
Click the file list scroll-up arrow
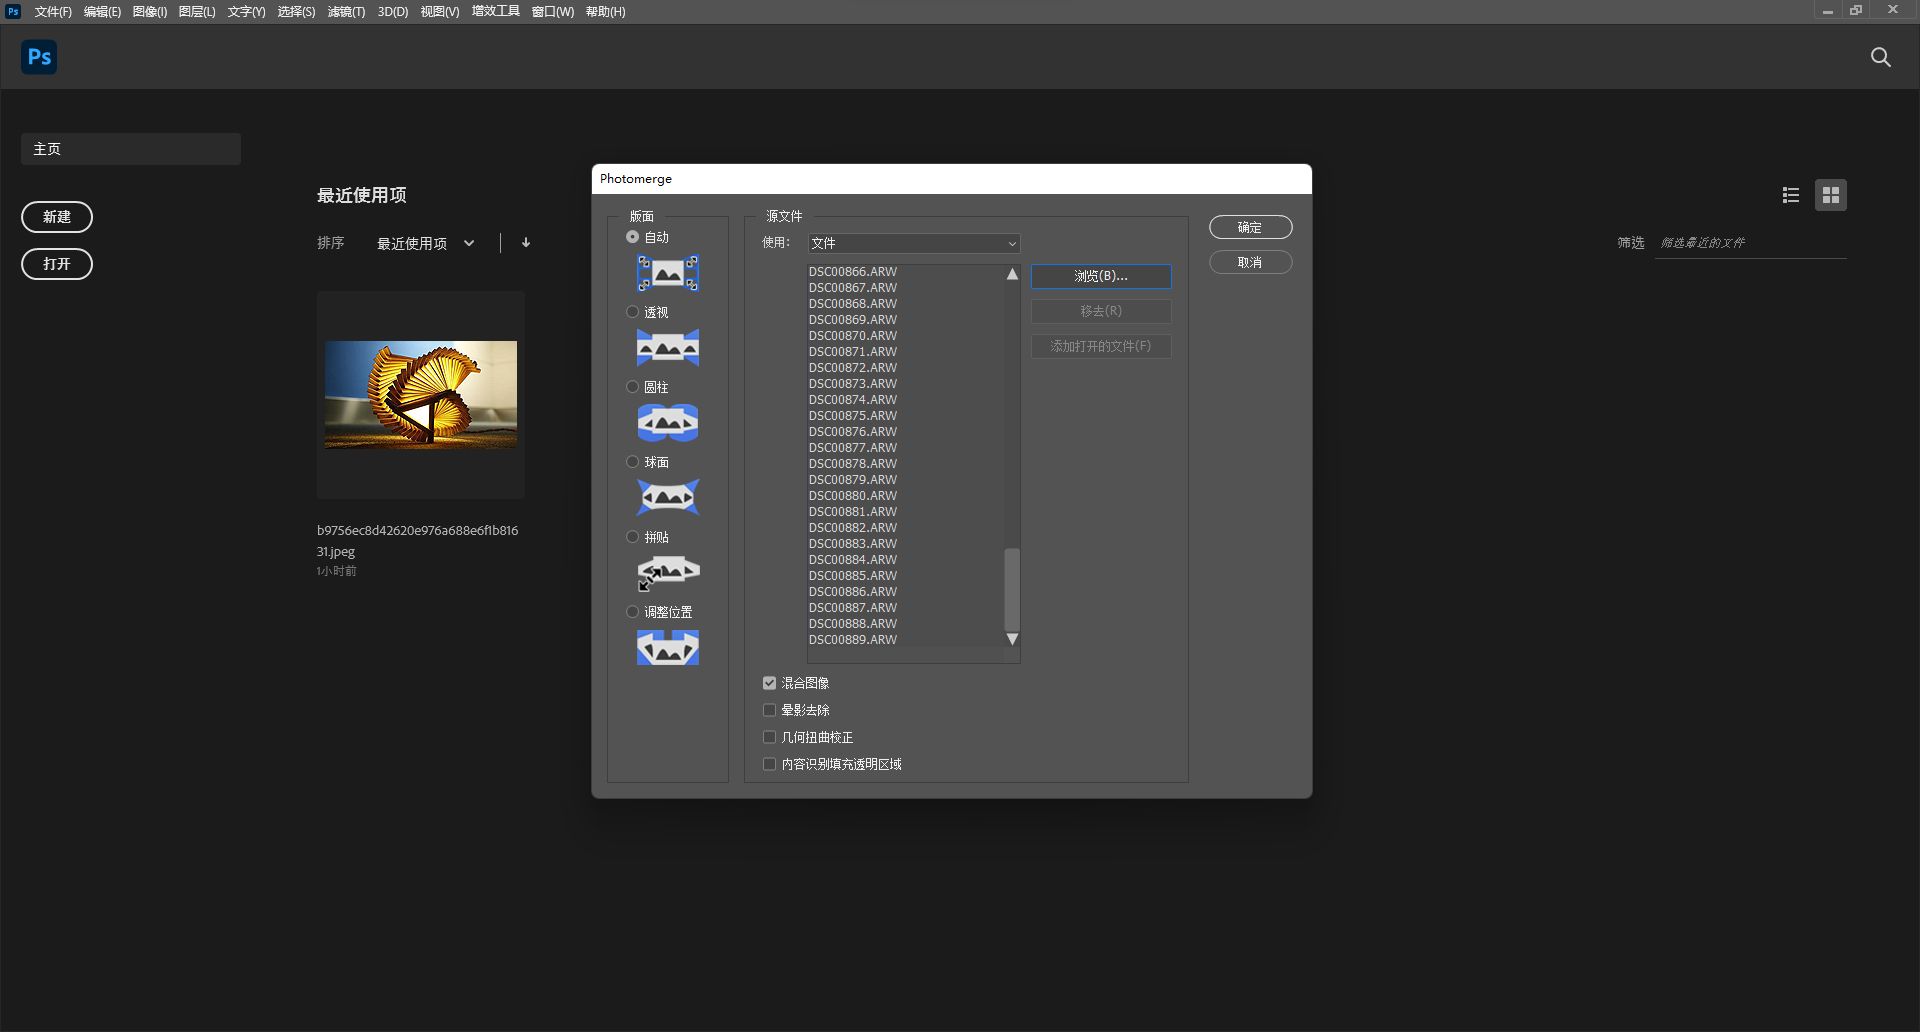click(1012, 274)
